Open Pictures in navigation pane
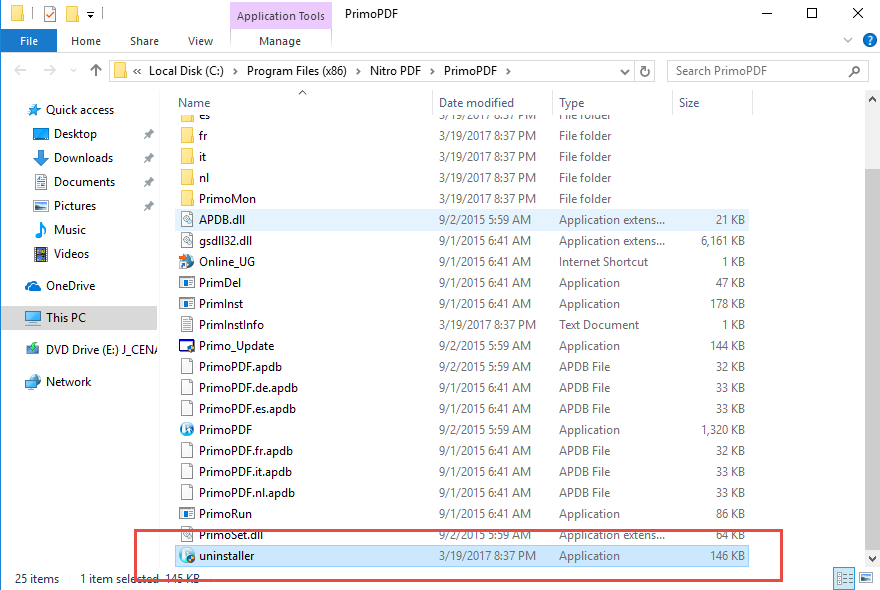 pyautogui.click(x=75, y=206)
